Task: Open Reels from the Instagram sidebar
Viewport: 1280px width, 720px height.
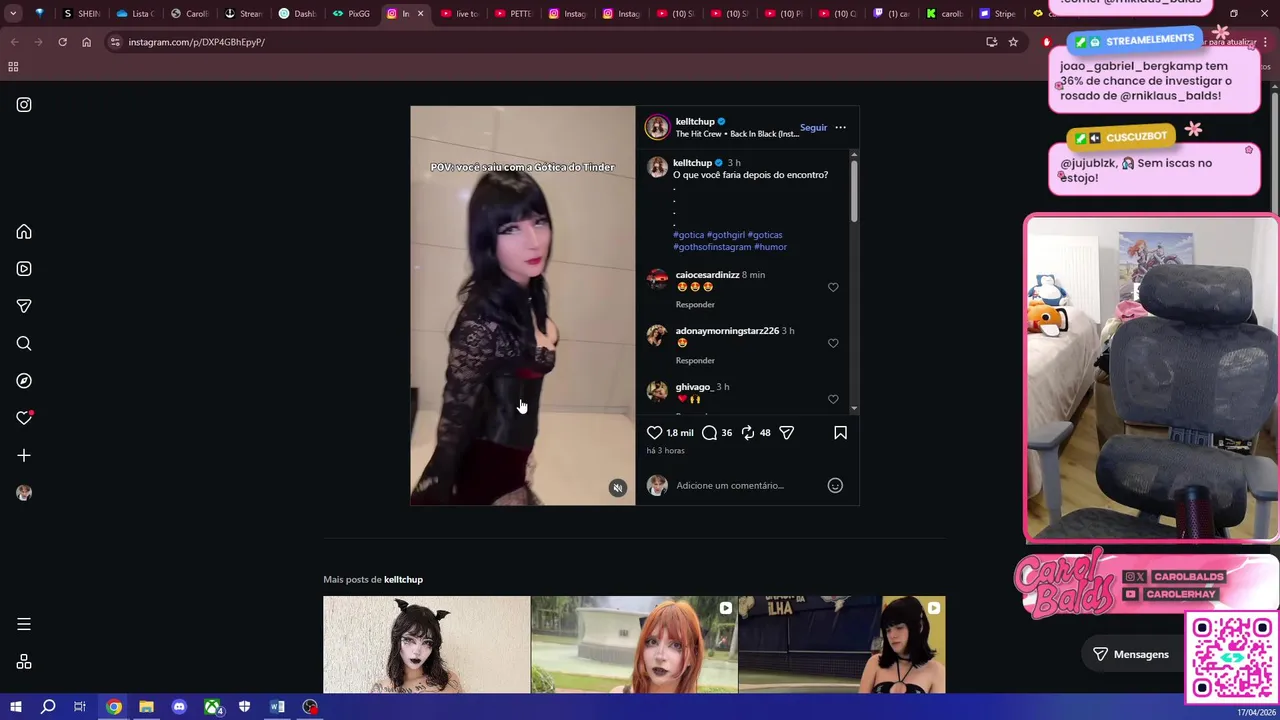Action: pos(24,269)
